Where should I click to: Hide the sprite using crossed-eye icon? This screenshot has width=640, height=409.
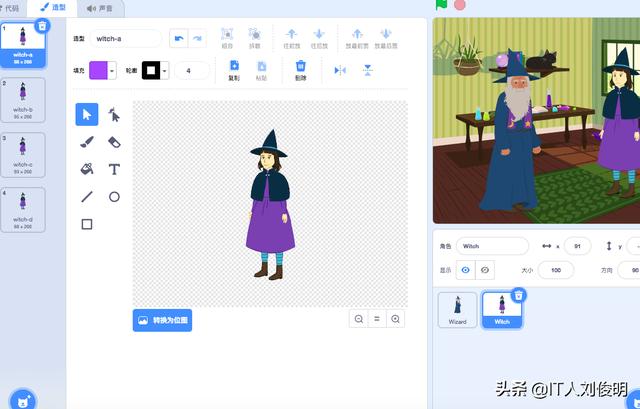(x=486, y=270)
